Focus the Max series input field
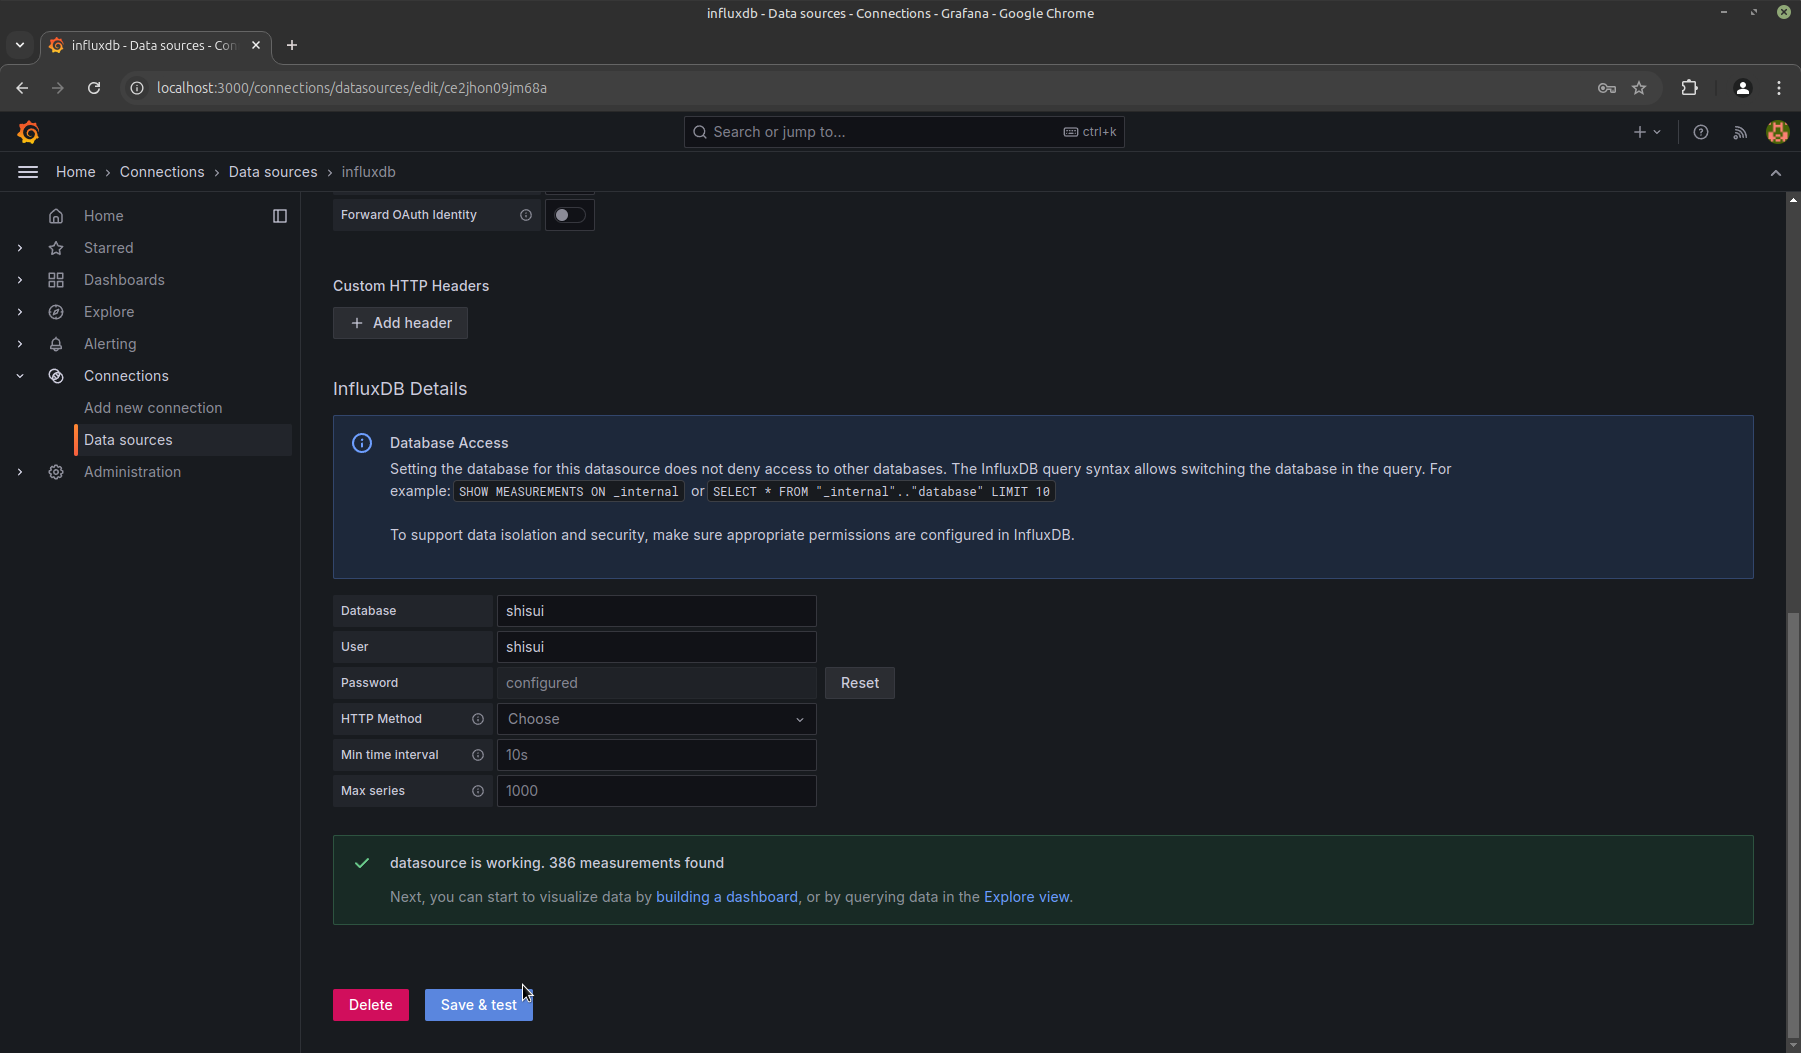 [x=657, y=791]
